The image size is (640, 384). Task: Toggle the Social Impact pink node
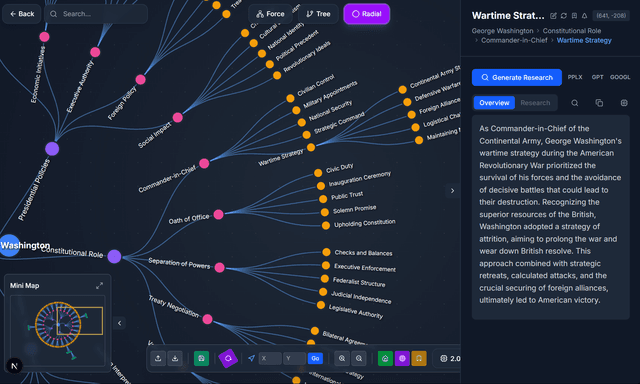point(178,118)
